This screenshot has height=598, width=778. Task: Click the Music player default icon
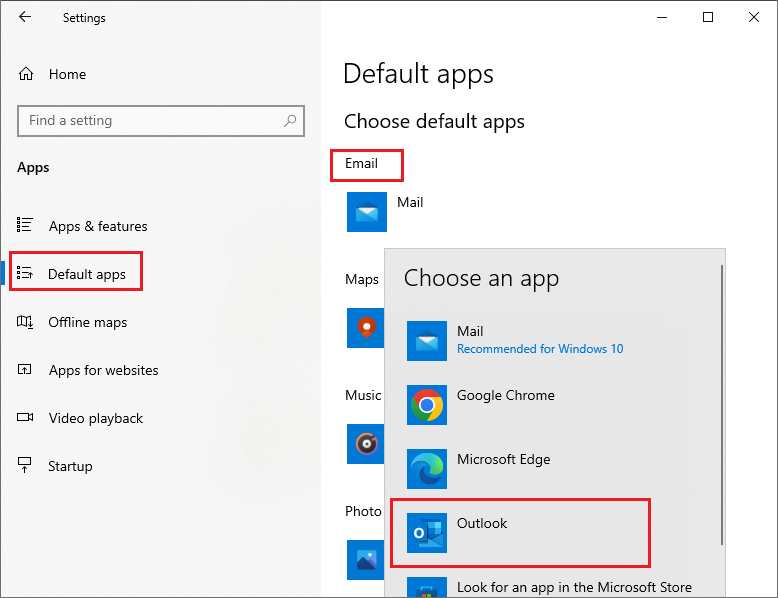366,444
